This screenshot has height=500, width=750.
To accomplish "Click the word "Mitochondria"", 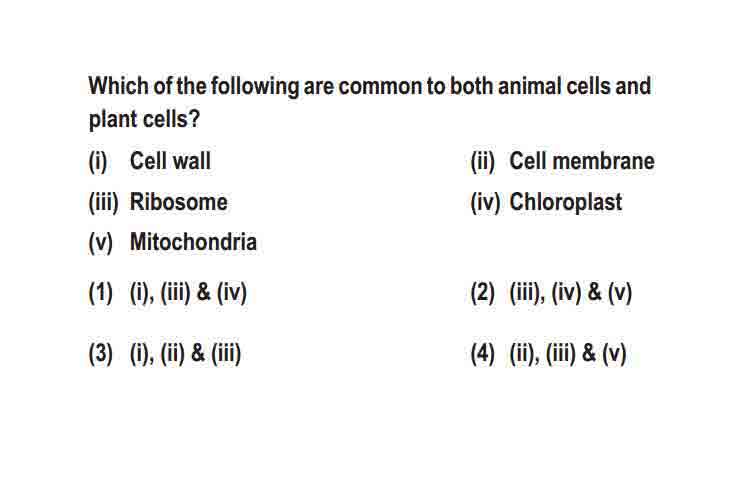I will (193, 242).
